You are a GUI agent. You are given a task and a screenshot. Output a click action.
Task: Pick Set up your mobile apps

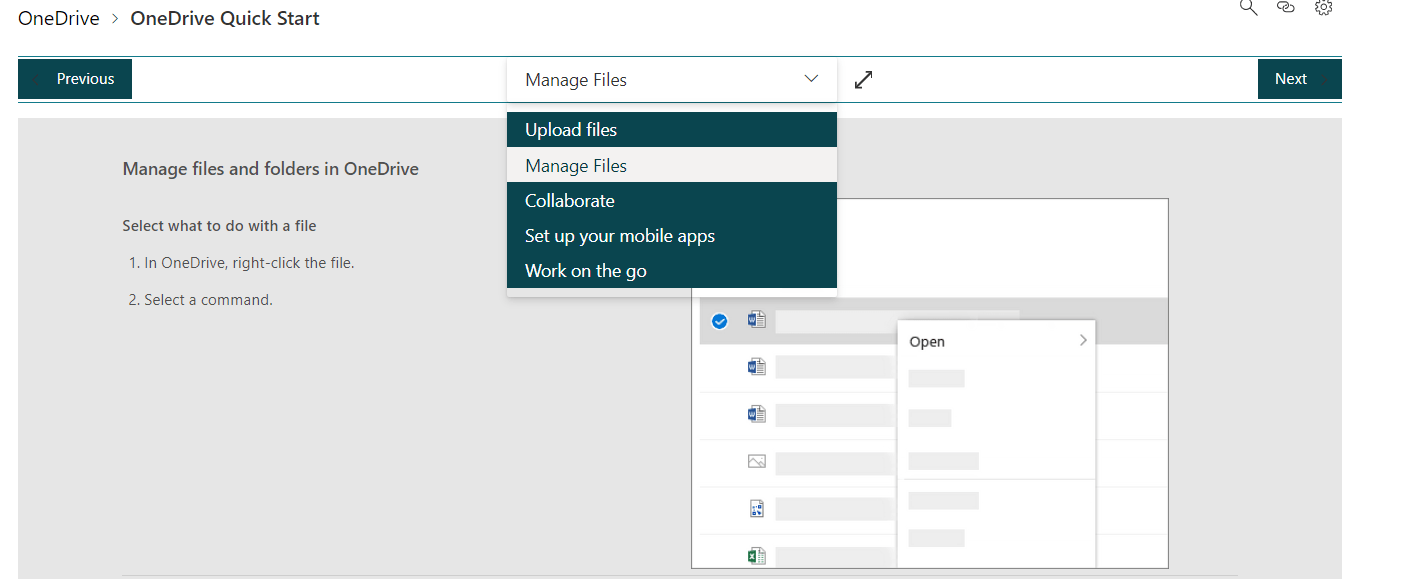pyautogui.click(x=671, y=236)
